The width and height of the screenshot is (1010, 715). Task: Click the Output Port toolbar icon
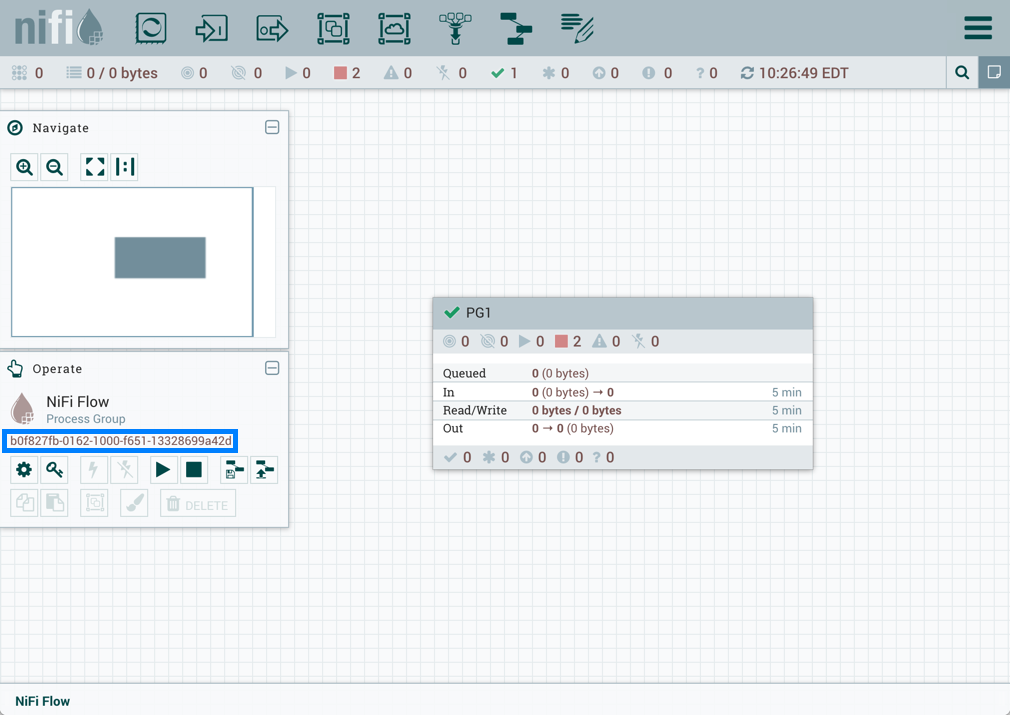pos(272,29)
